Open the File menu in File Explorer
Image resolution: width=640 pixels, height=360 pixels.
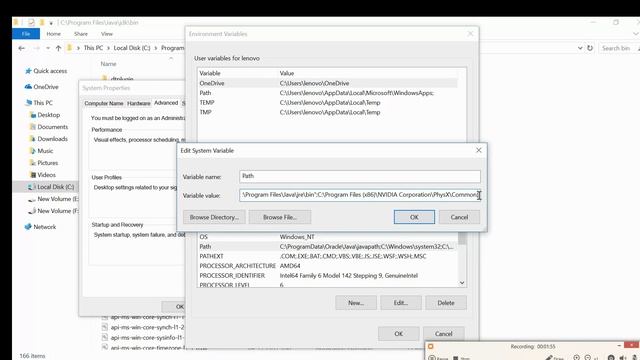click(26, 34)
